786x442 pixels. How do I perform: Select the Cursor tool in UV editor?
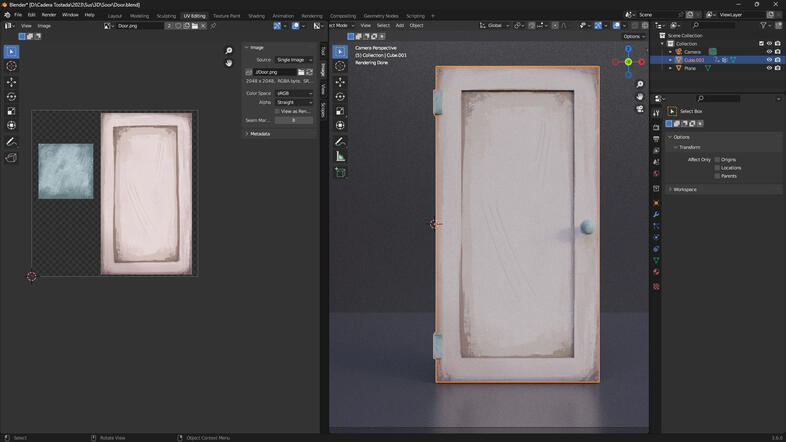[12, 67]
